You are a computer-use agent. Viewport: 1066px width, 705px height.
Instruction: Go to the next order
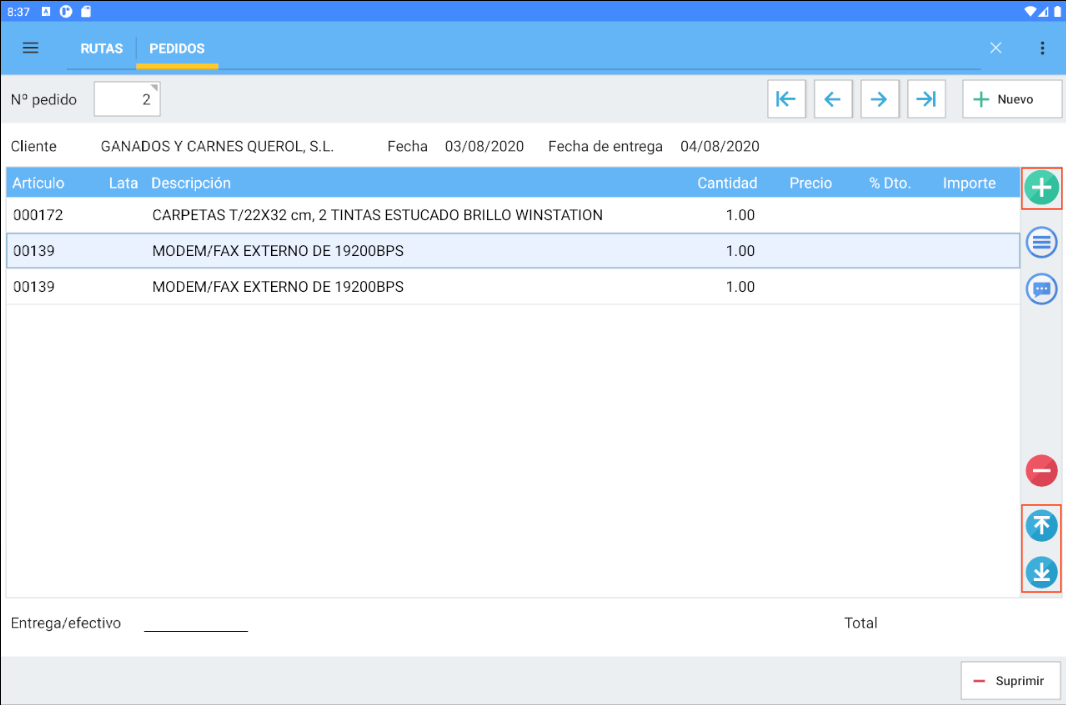(880, 99)
